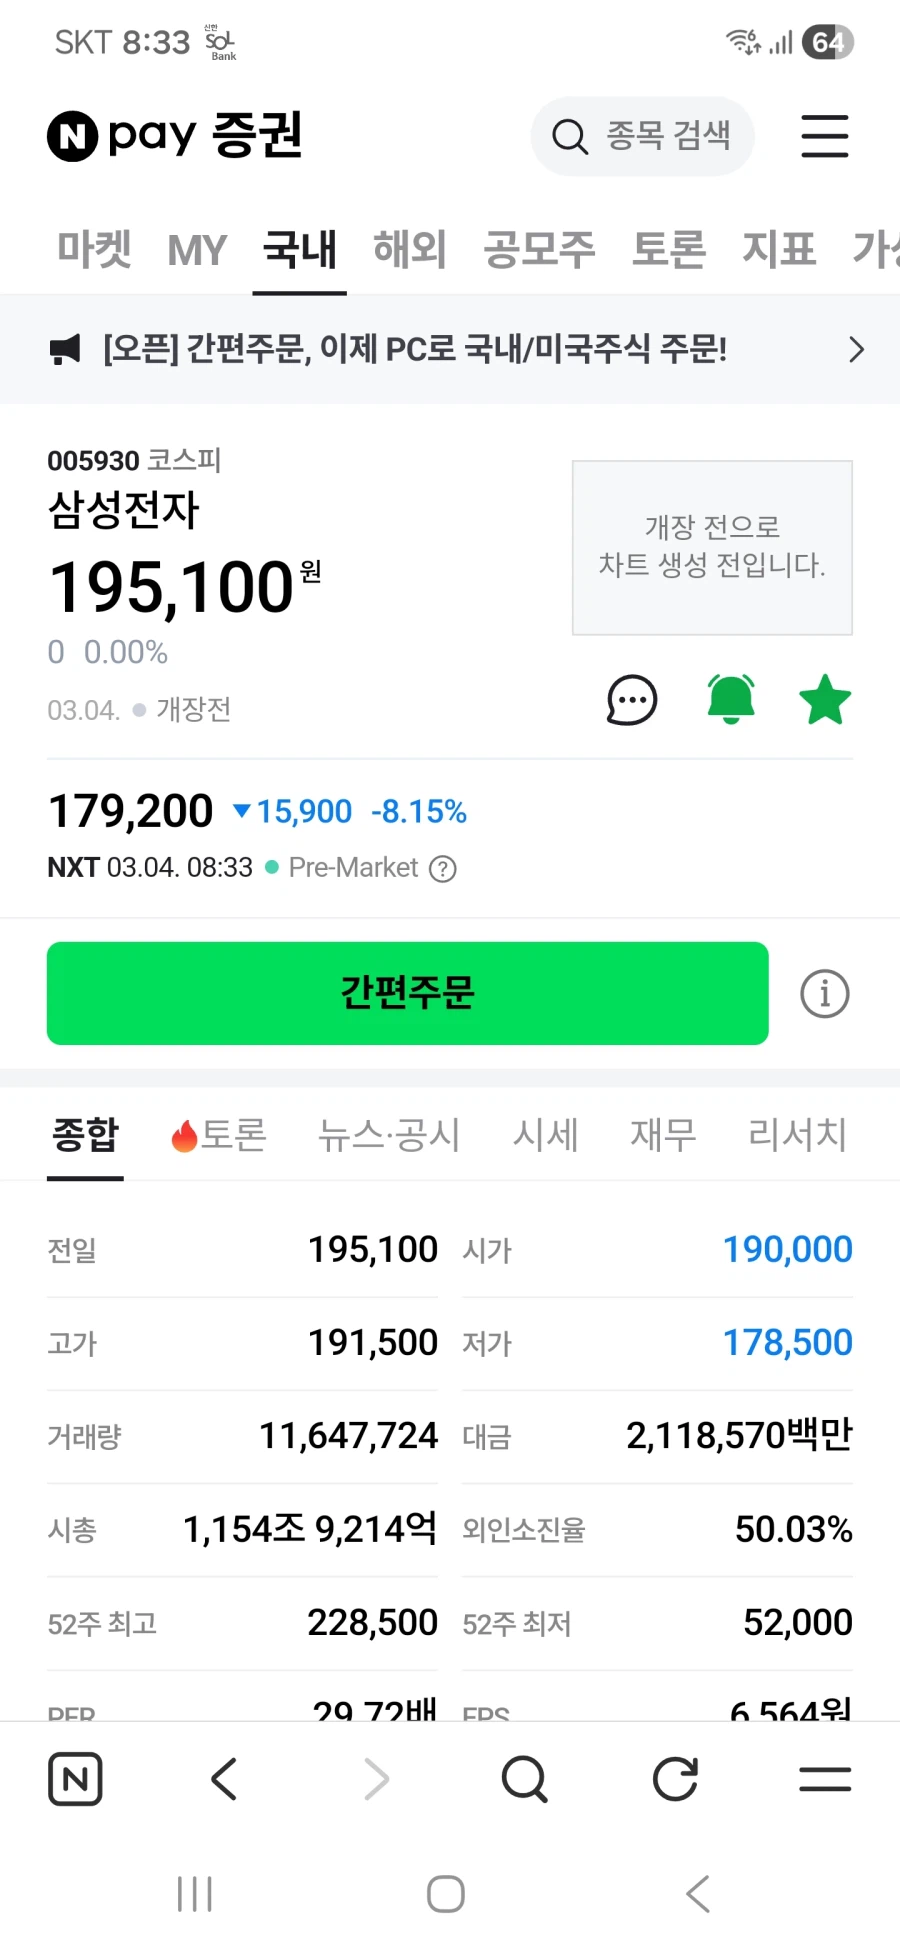
Task: Expand the 간편주문 announcement banner arrow
Action: coord(856,349)
